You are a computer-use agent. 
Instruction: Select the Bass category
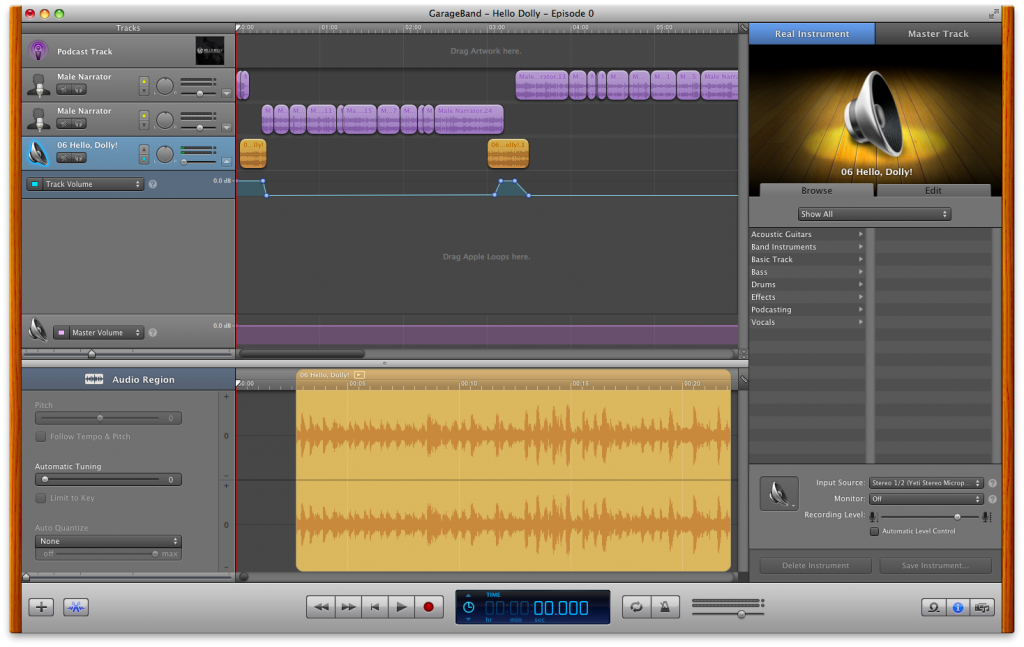[x=807, y=272]
